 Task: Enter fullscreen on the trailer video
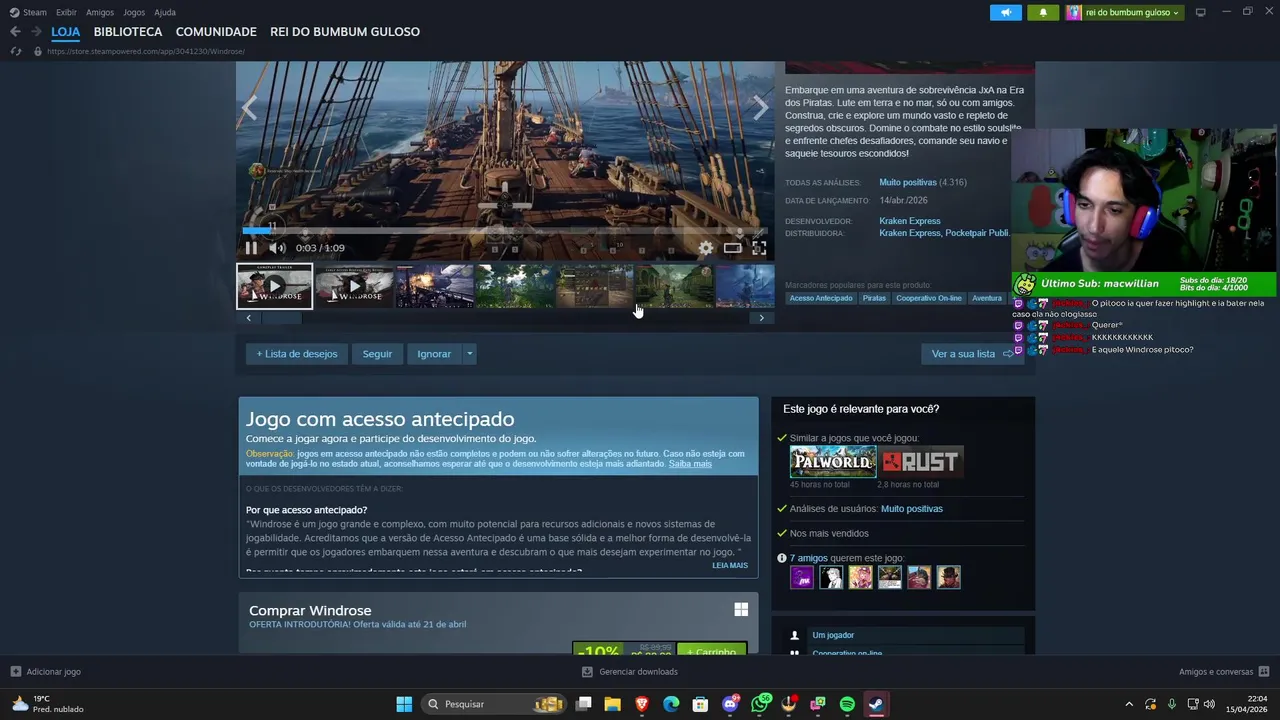click(759, 248)
